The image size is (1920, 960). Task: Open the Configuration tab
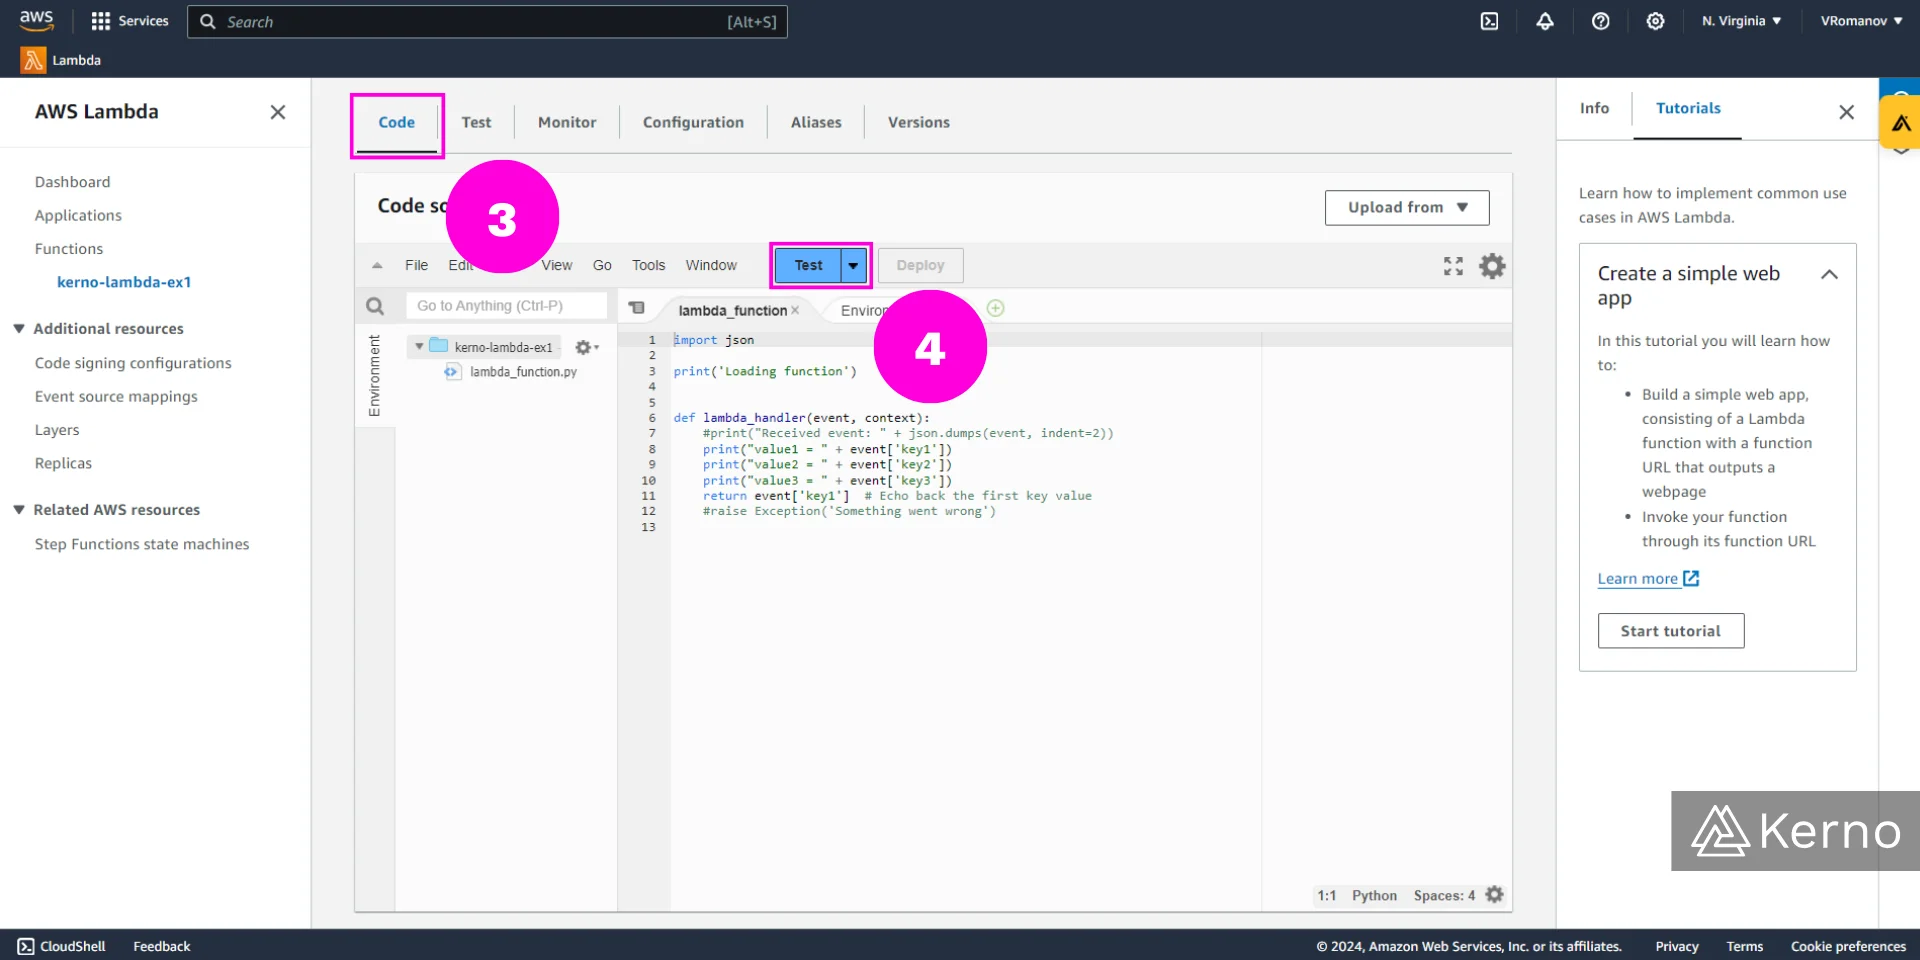(x=693, y=123)
